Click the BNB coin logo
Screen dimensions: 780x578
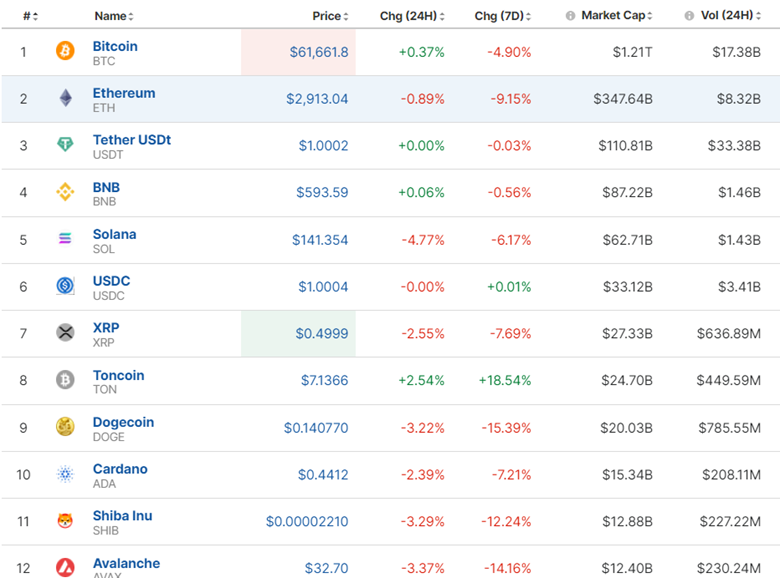click(65, 192)
